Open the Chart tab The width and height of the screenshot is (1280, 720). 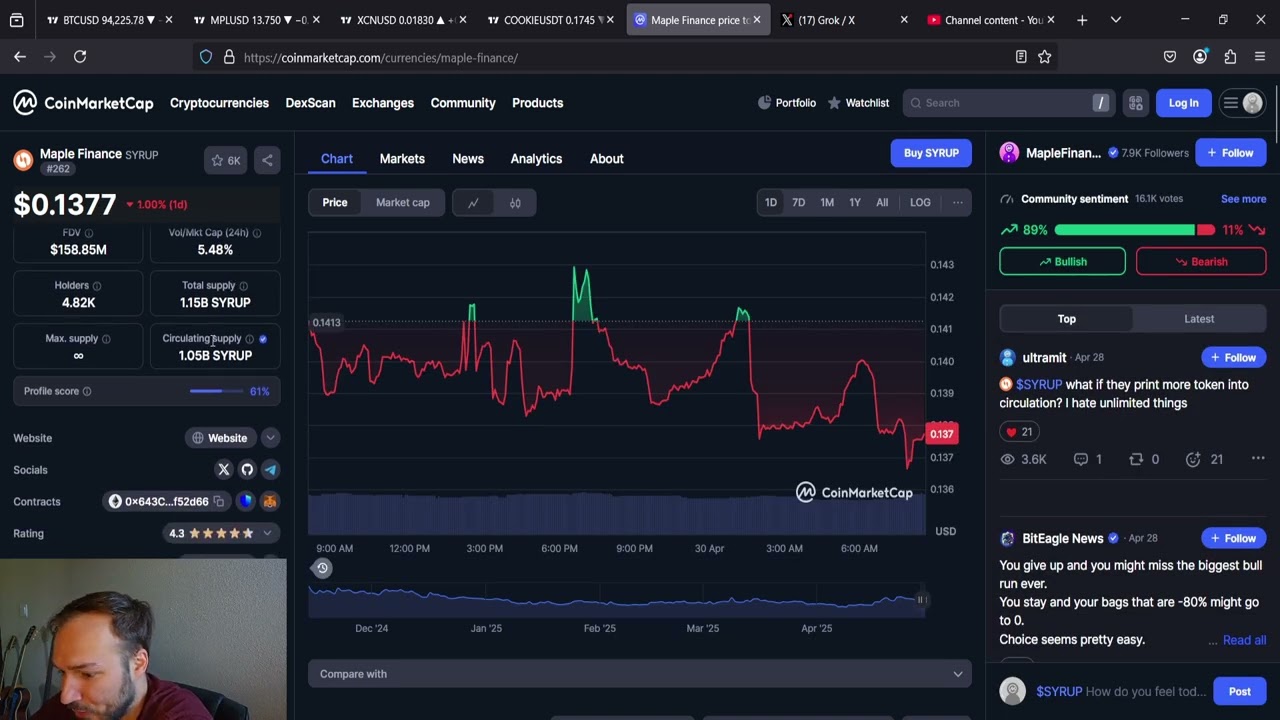pyautogui.click(x=337, y=159)
